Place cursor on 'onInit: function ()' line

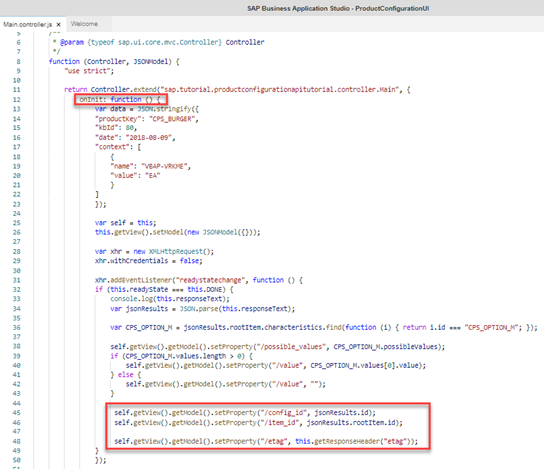(x=120, y=100)
